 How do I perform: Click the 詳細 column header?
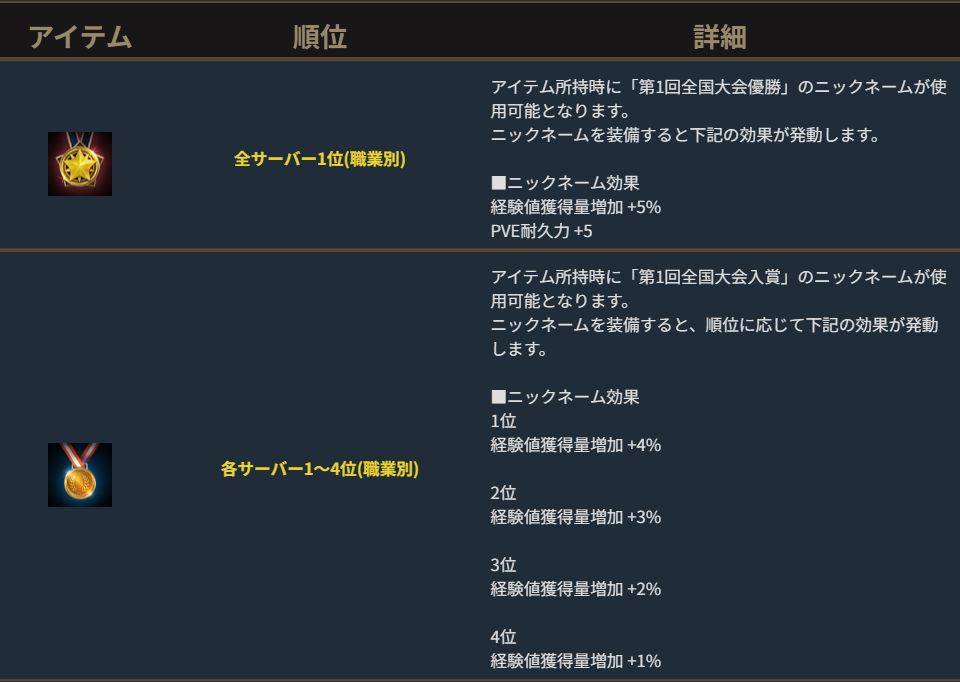(720, 38)
